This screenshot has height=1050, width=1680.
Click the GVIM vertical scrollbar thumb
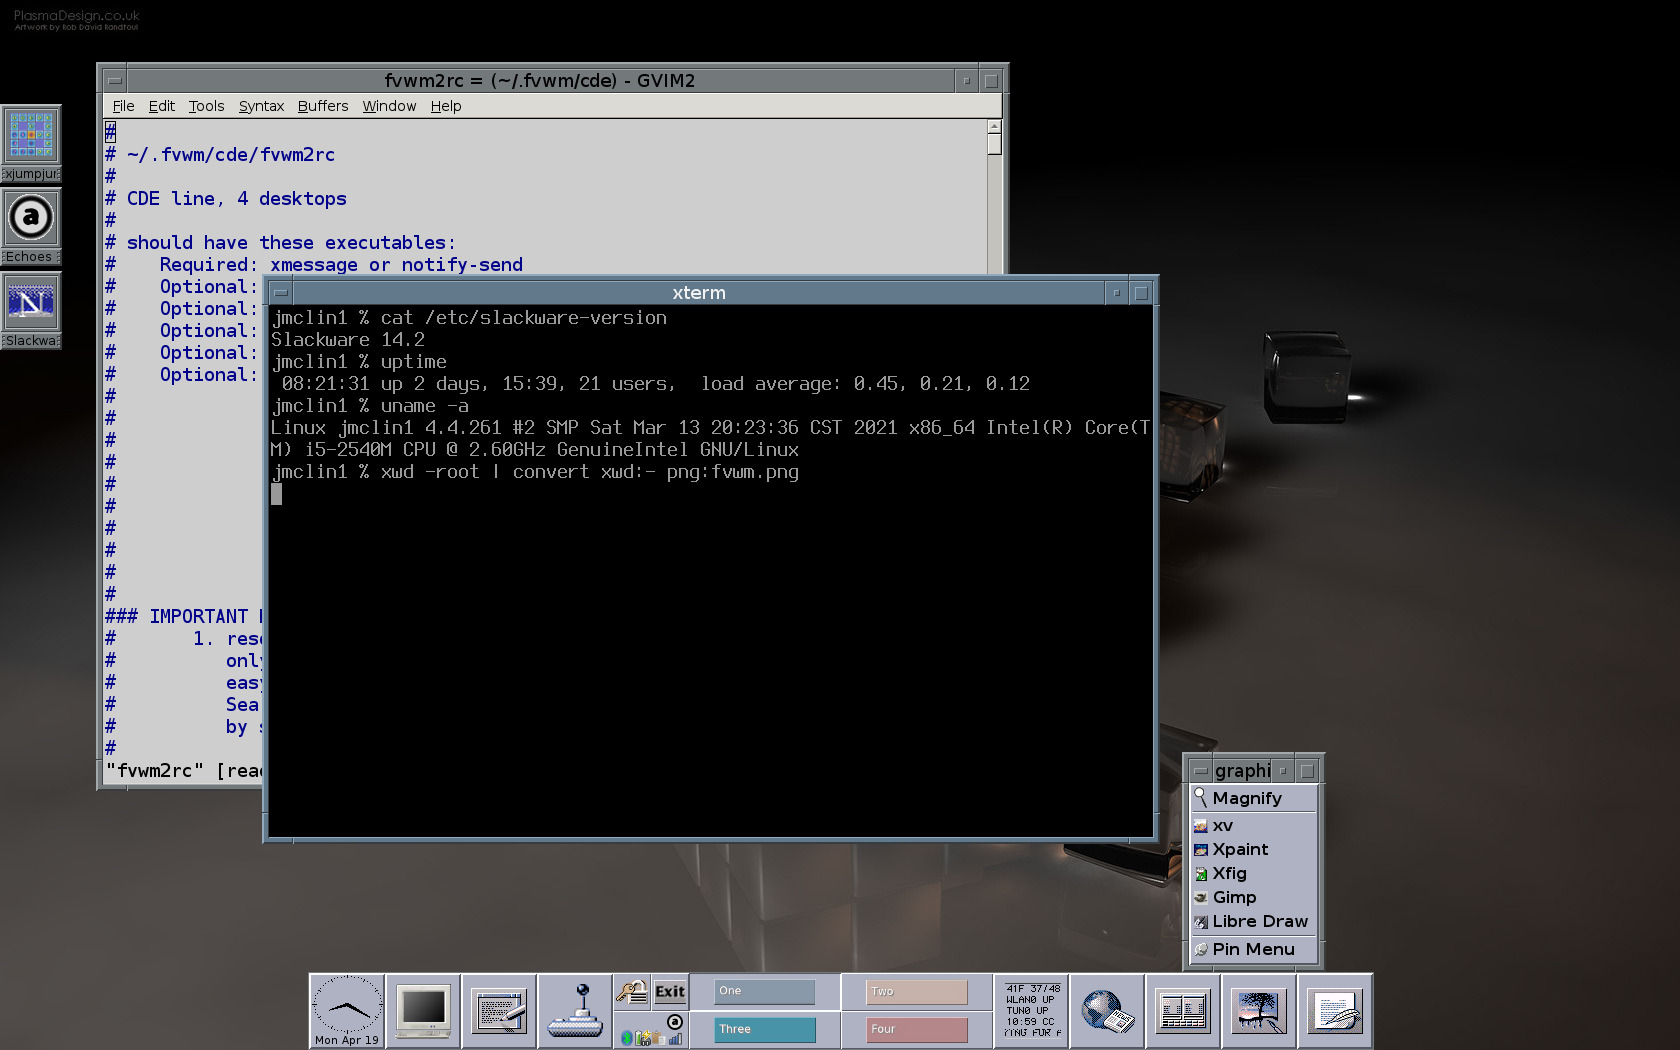(994, 144)
